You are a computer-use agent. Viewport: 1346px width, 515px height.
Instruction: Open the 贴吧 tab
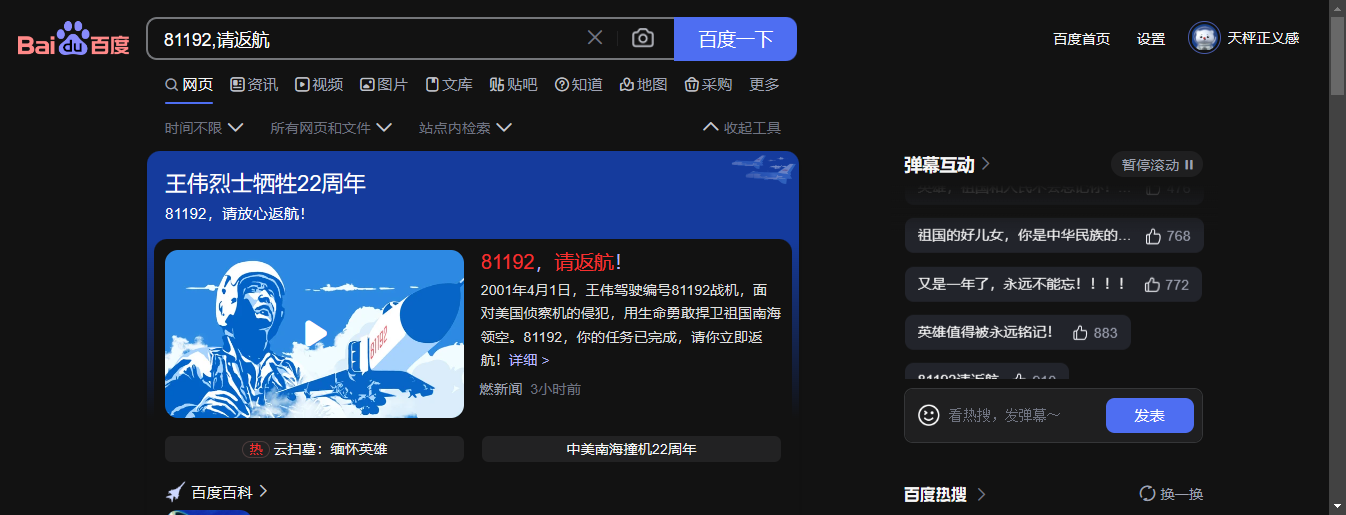coord(513,85)
